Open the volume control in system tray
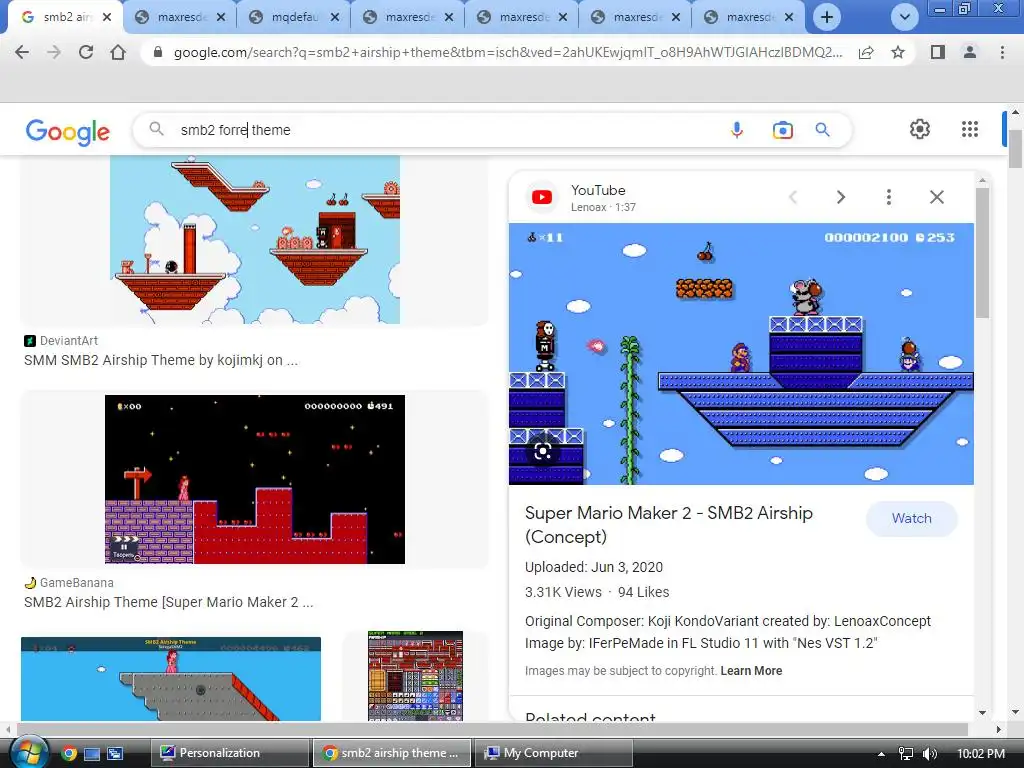 (929, 754)
